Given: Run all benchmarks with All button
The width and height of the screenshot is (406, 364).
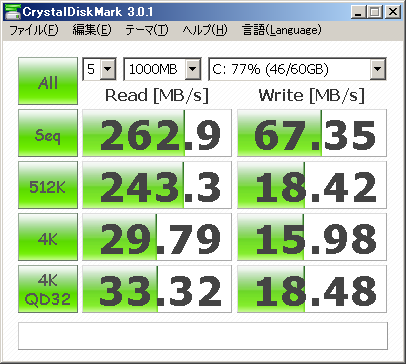Looking at the screenshot, I should pos(48,81).
